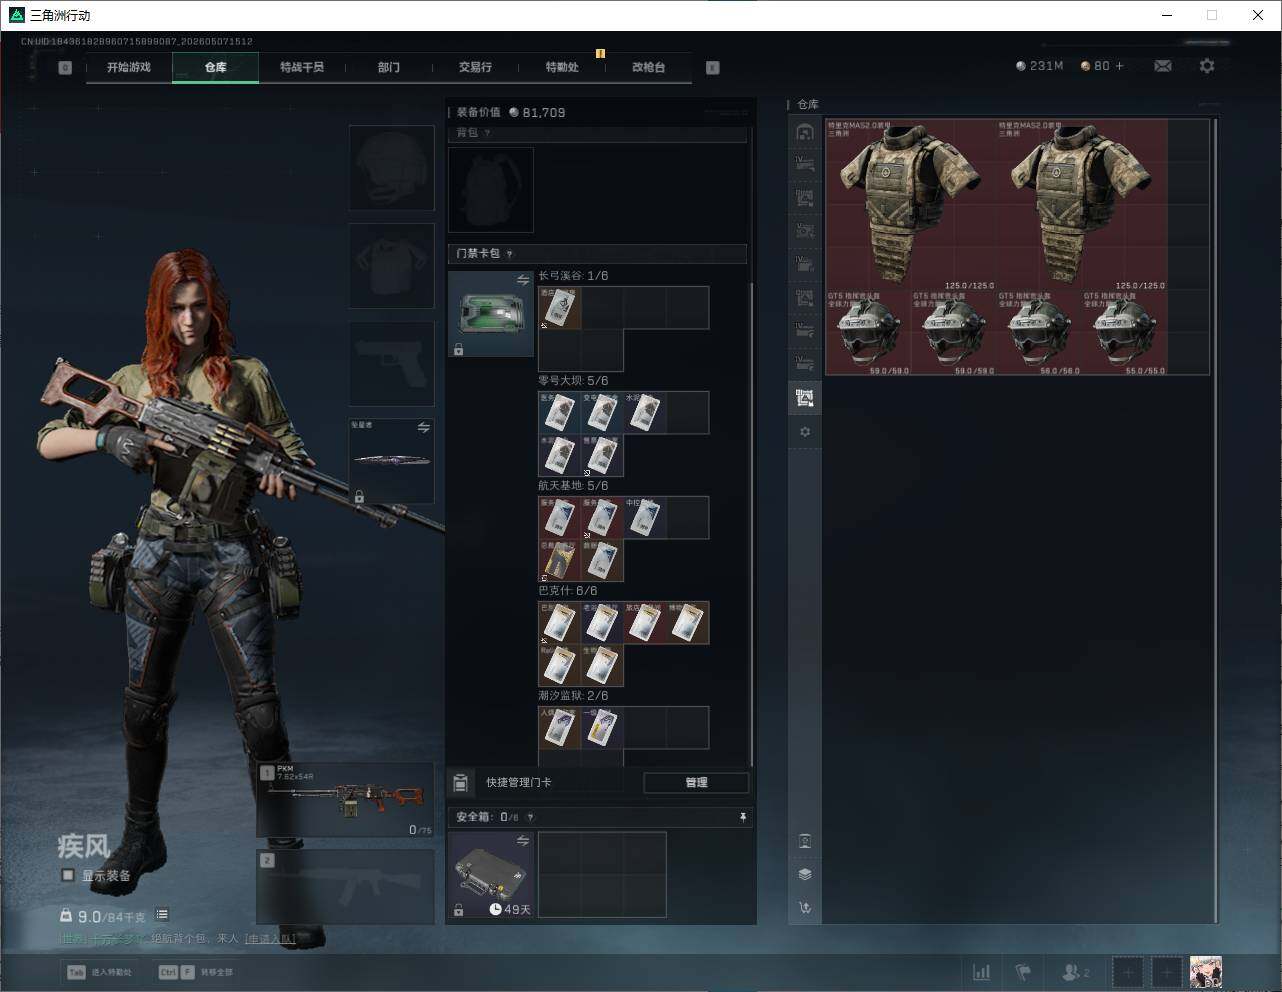Screen dimensions: 1282x992
Task: Select the first keycard under 零号大坝
Action: click(x=560, y=413)
